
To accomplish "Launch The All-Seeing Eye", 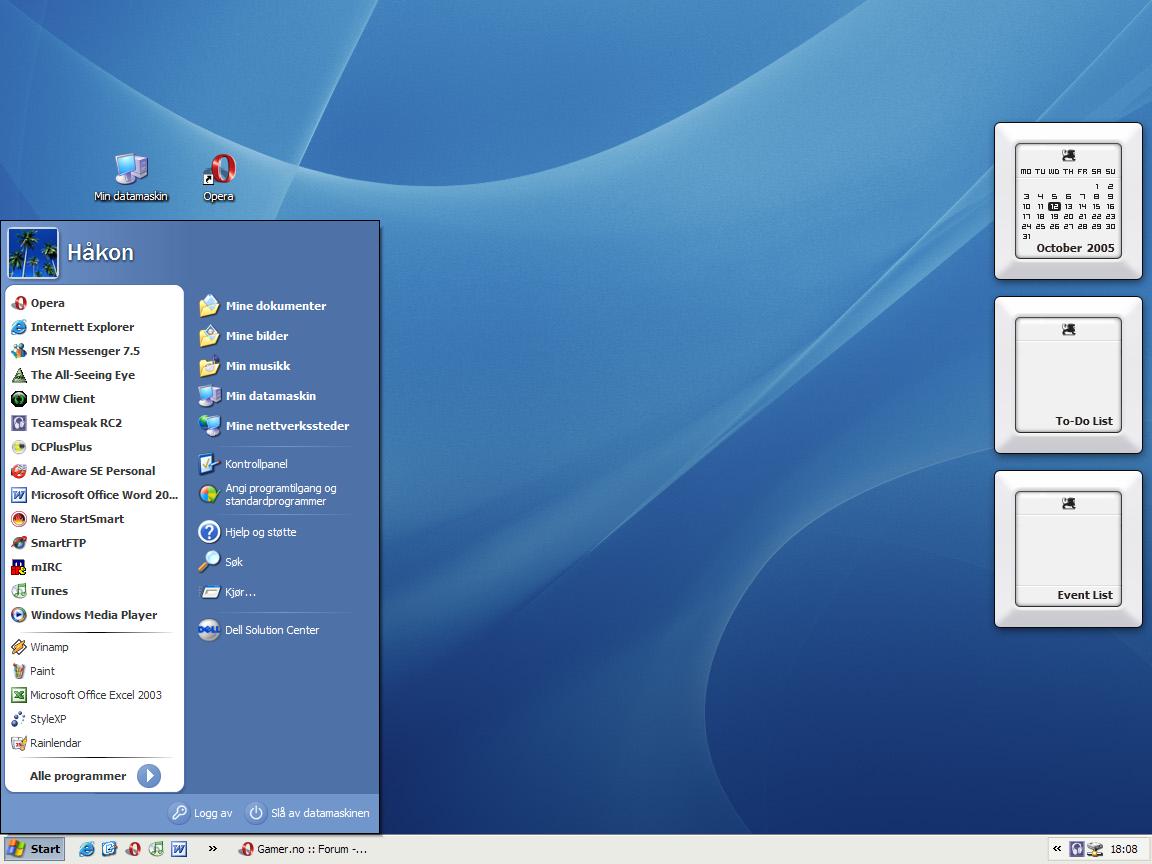I will tap(94, 375).
